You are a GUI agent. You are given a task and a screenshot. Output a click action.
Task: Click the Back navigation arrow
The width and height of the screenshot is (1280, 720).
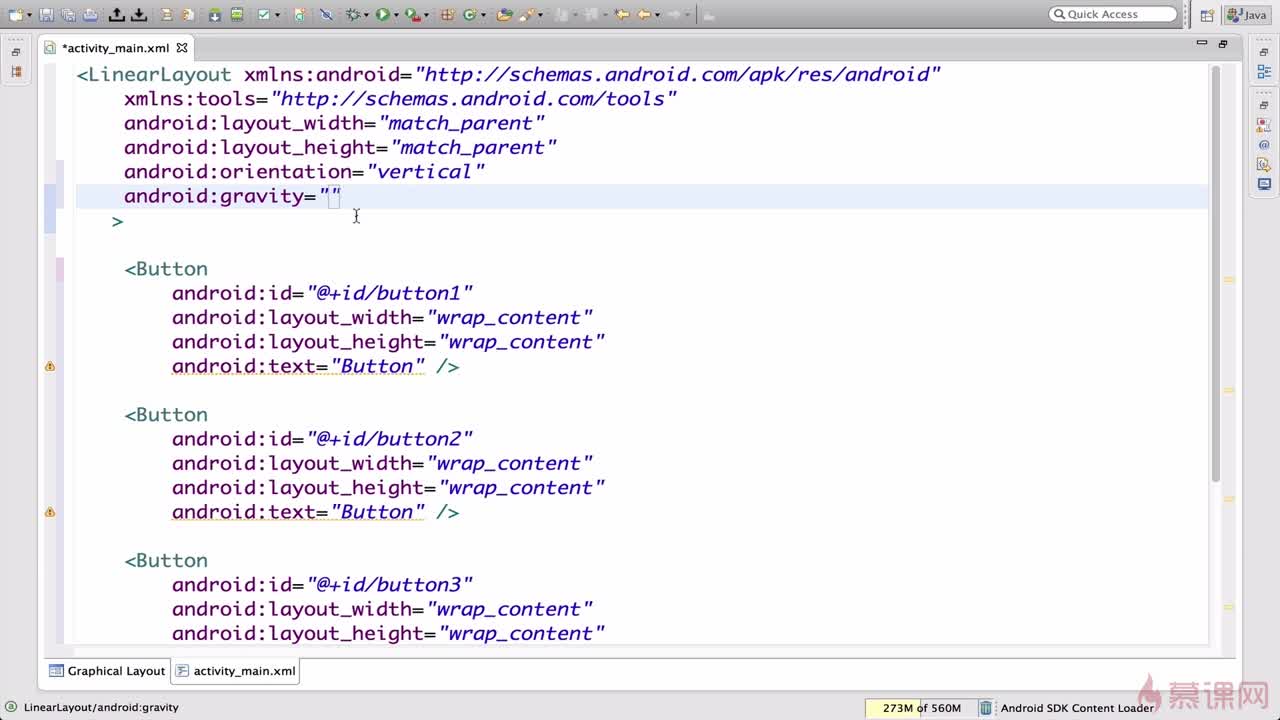click(645, 15)
